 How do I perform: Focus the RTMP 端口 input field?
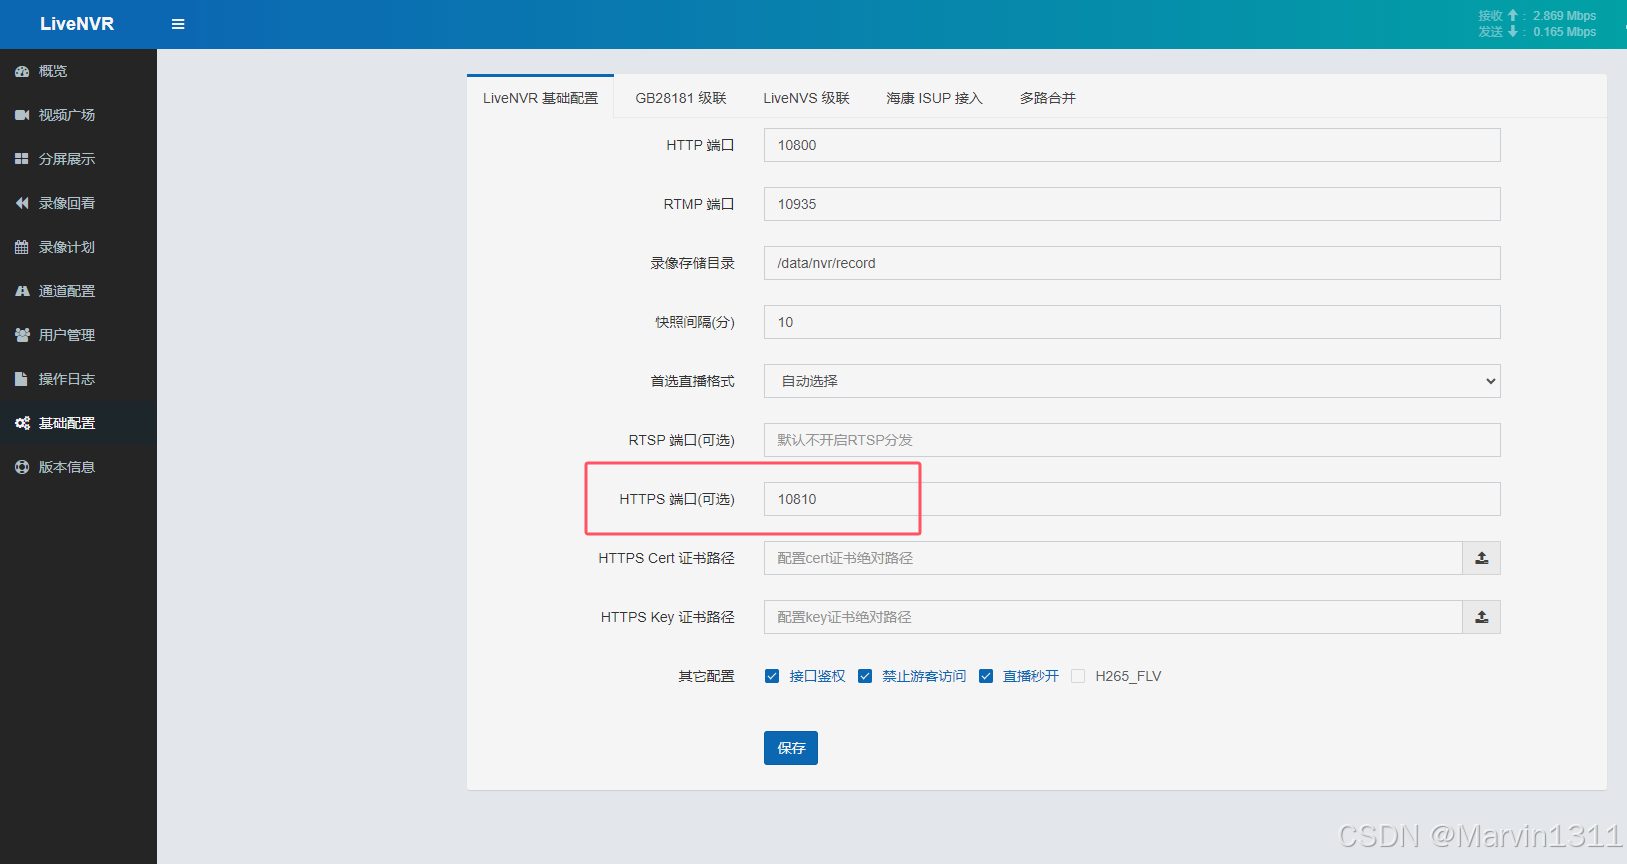click(1132, 204)
